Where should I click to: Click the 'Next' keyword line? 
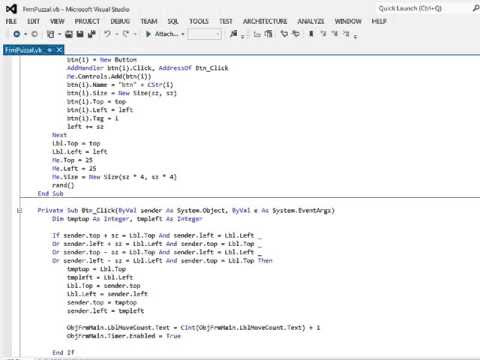[59, 135]
